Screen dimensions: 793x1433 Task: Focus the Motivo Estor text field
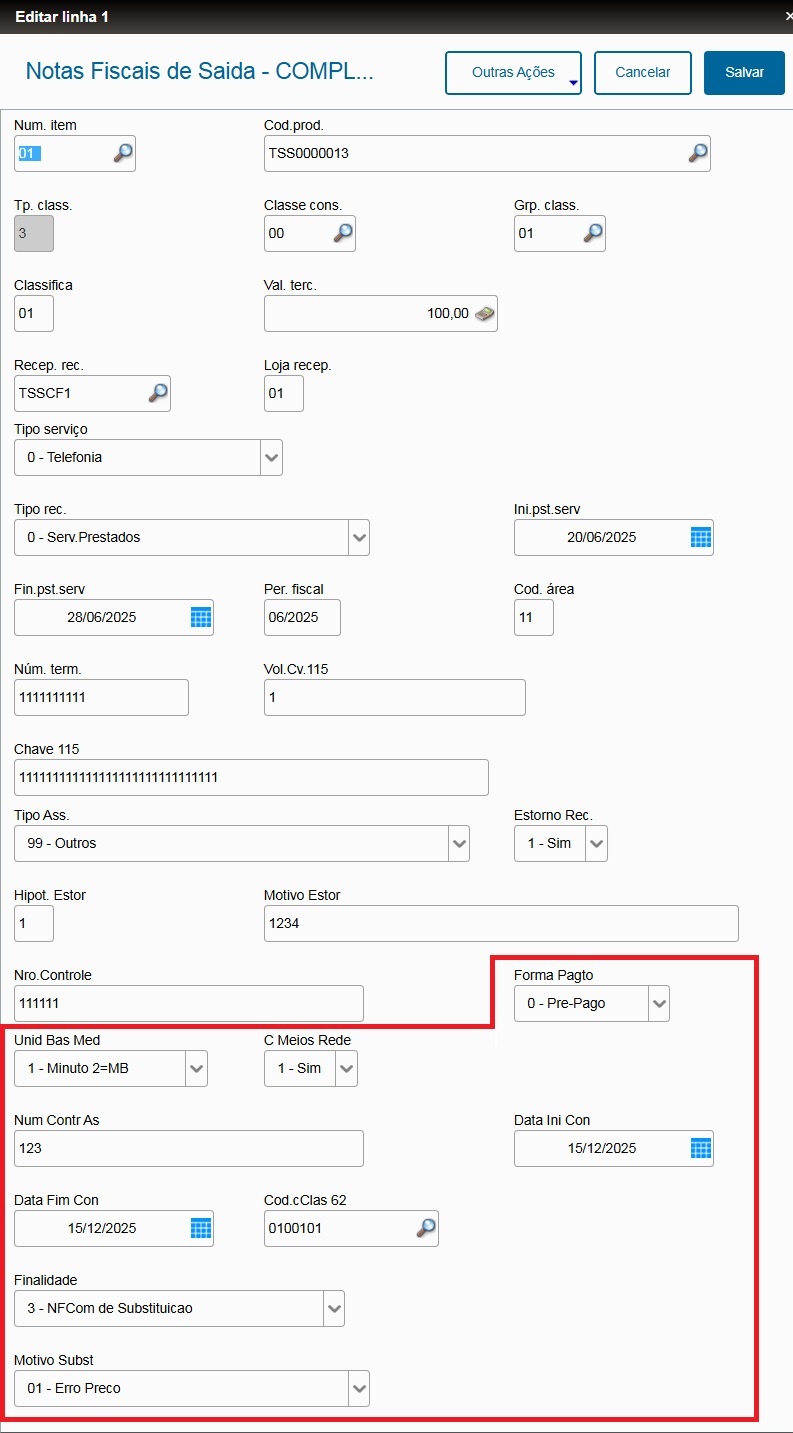click(x=501, y=923)
